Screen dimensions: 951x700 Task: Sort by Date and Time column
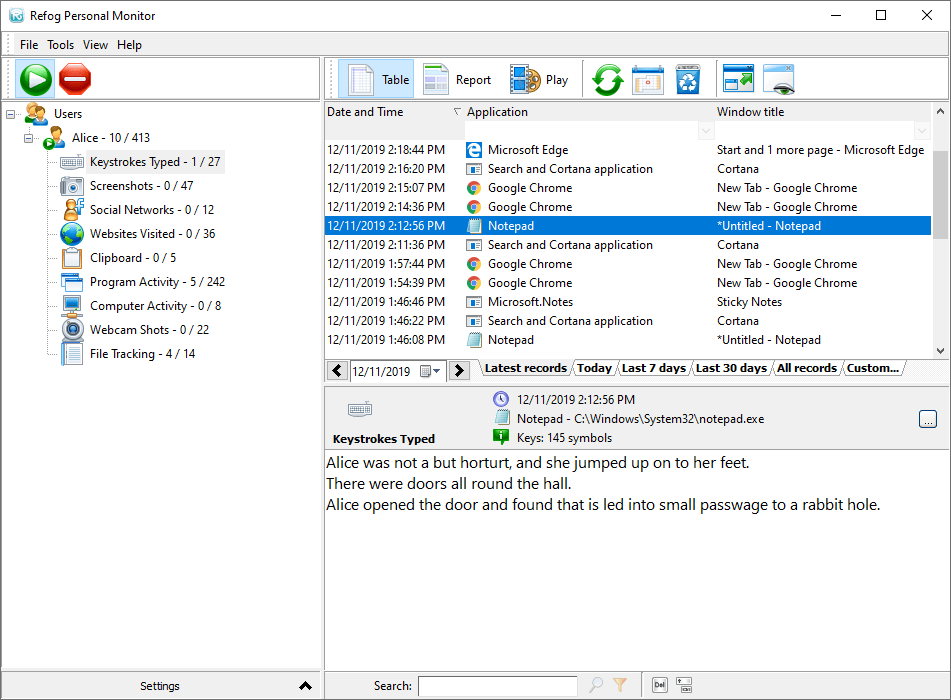365,112
